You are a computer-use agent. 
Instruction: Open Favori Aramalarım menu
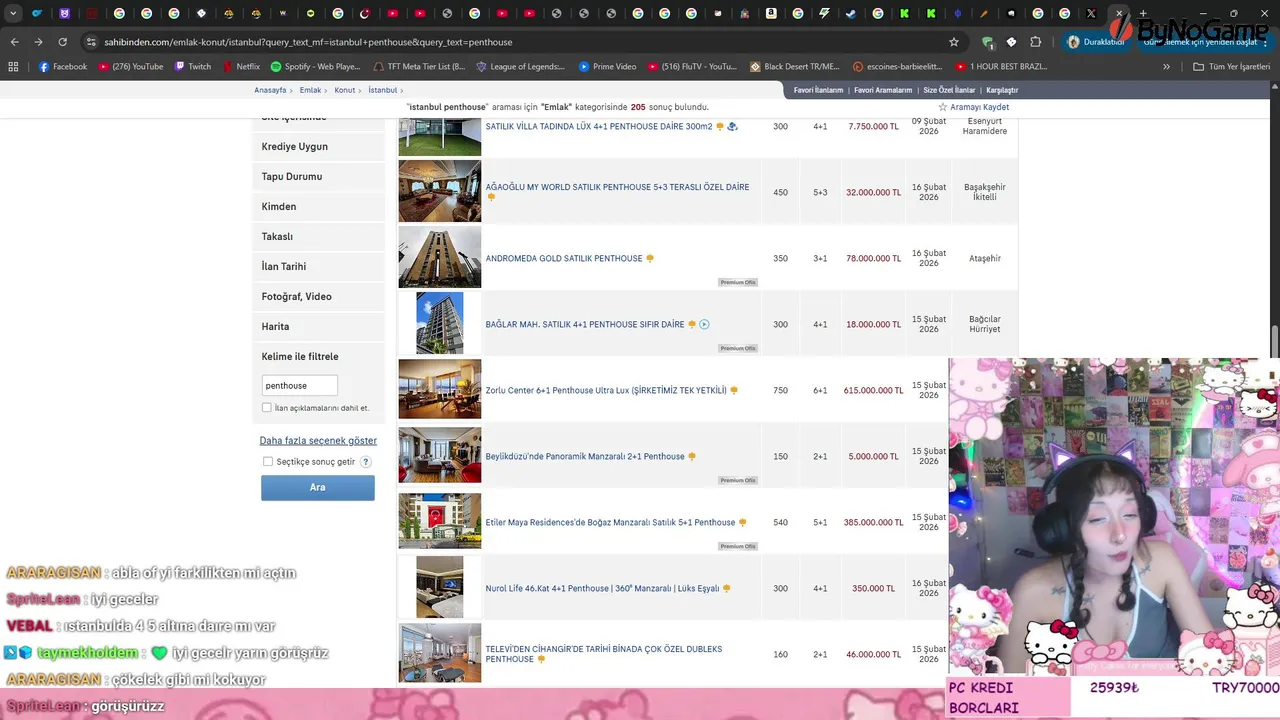[x=883, y=90]
